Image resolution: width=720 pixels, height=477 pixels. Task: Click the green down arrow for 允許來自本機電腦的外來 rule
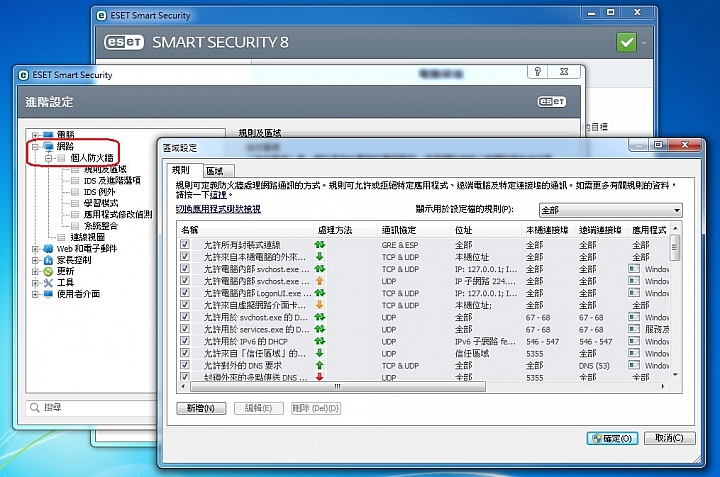tap(320, 257)
